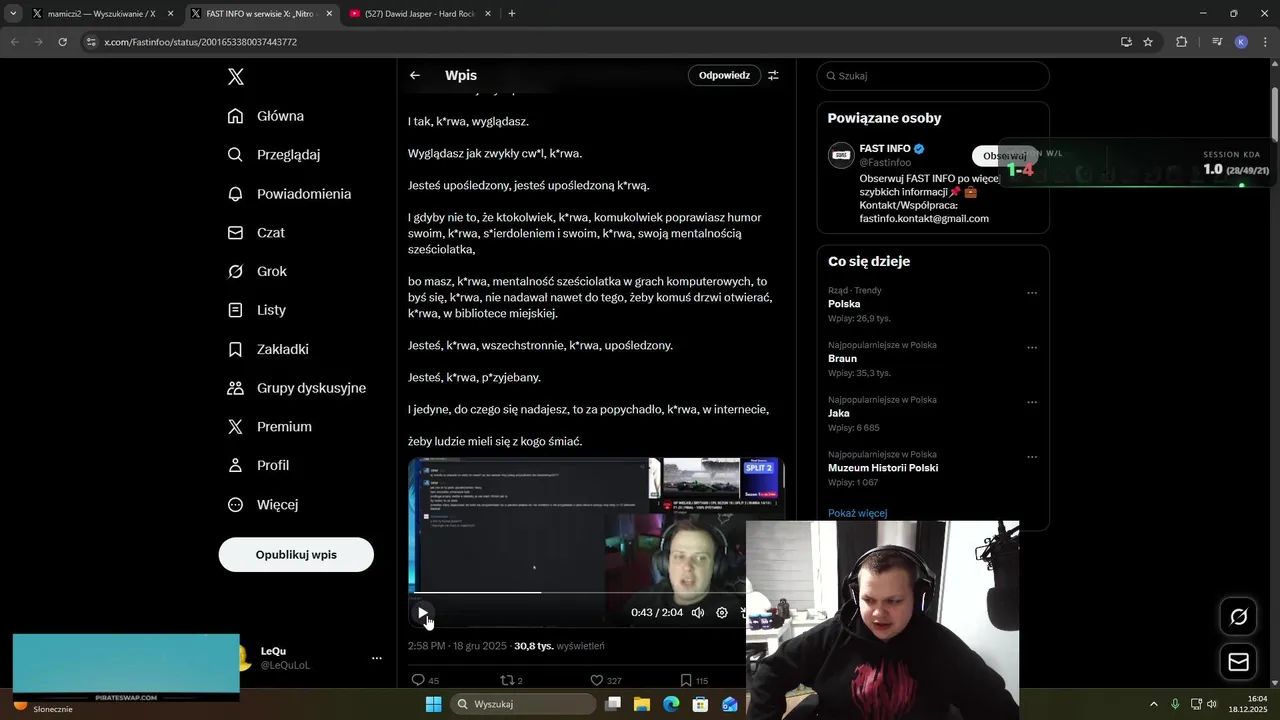Open more options for Jaka trend
This screenshot has height=720, width=1280.
(1032, 402)
